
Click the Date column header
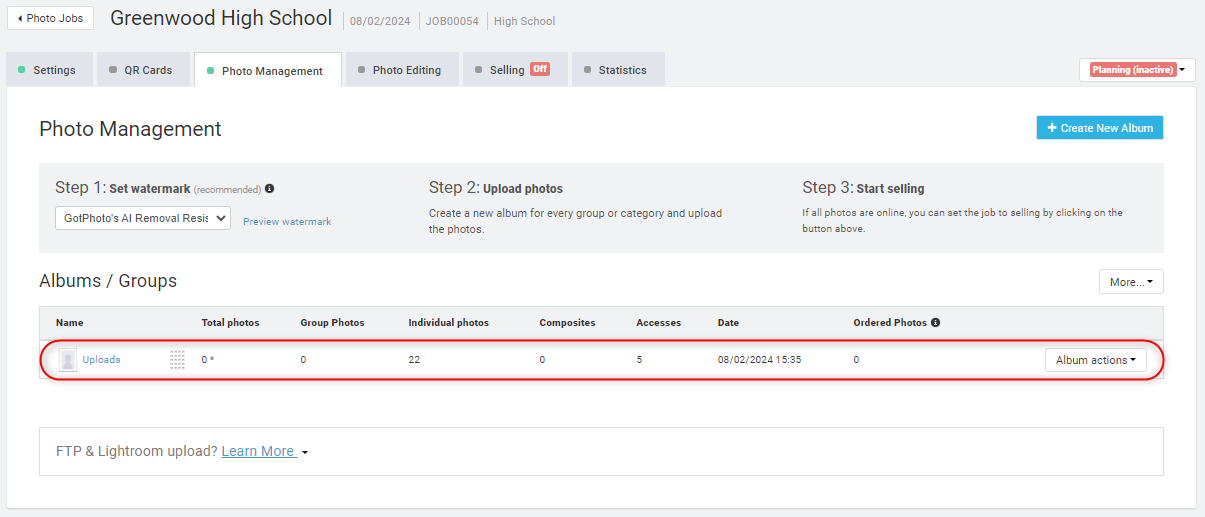(728, 323)
